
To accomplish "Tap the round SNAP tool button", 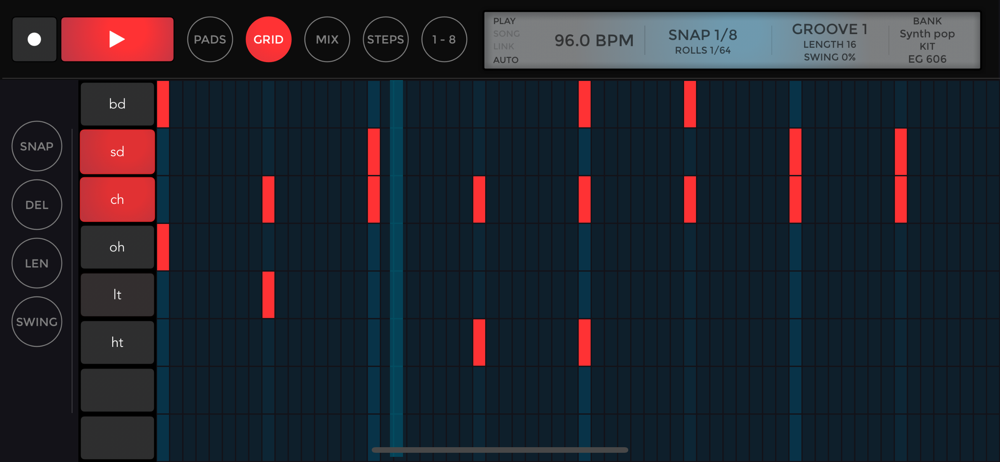I will [x=37, y=146].
